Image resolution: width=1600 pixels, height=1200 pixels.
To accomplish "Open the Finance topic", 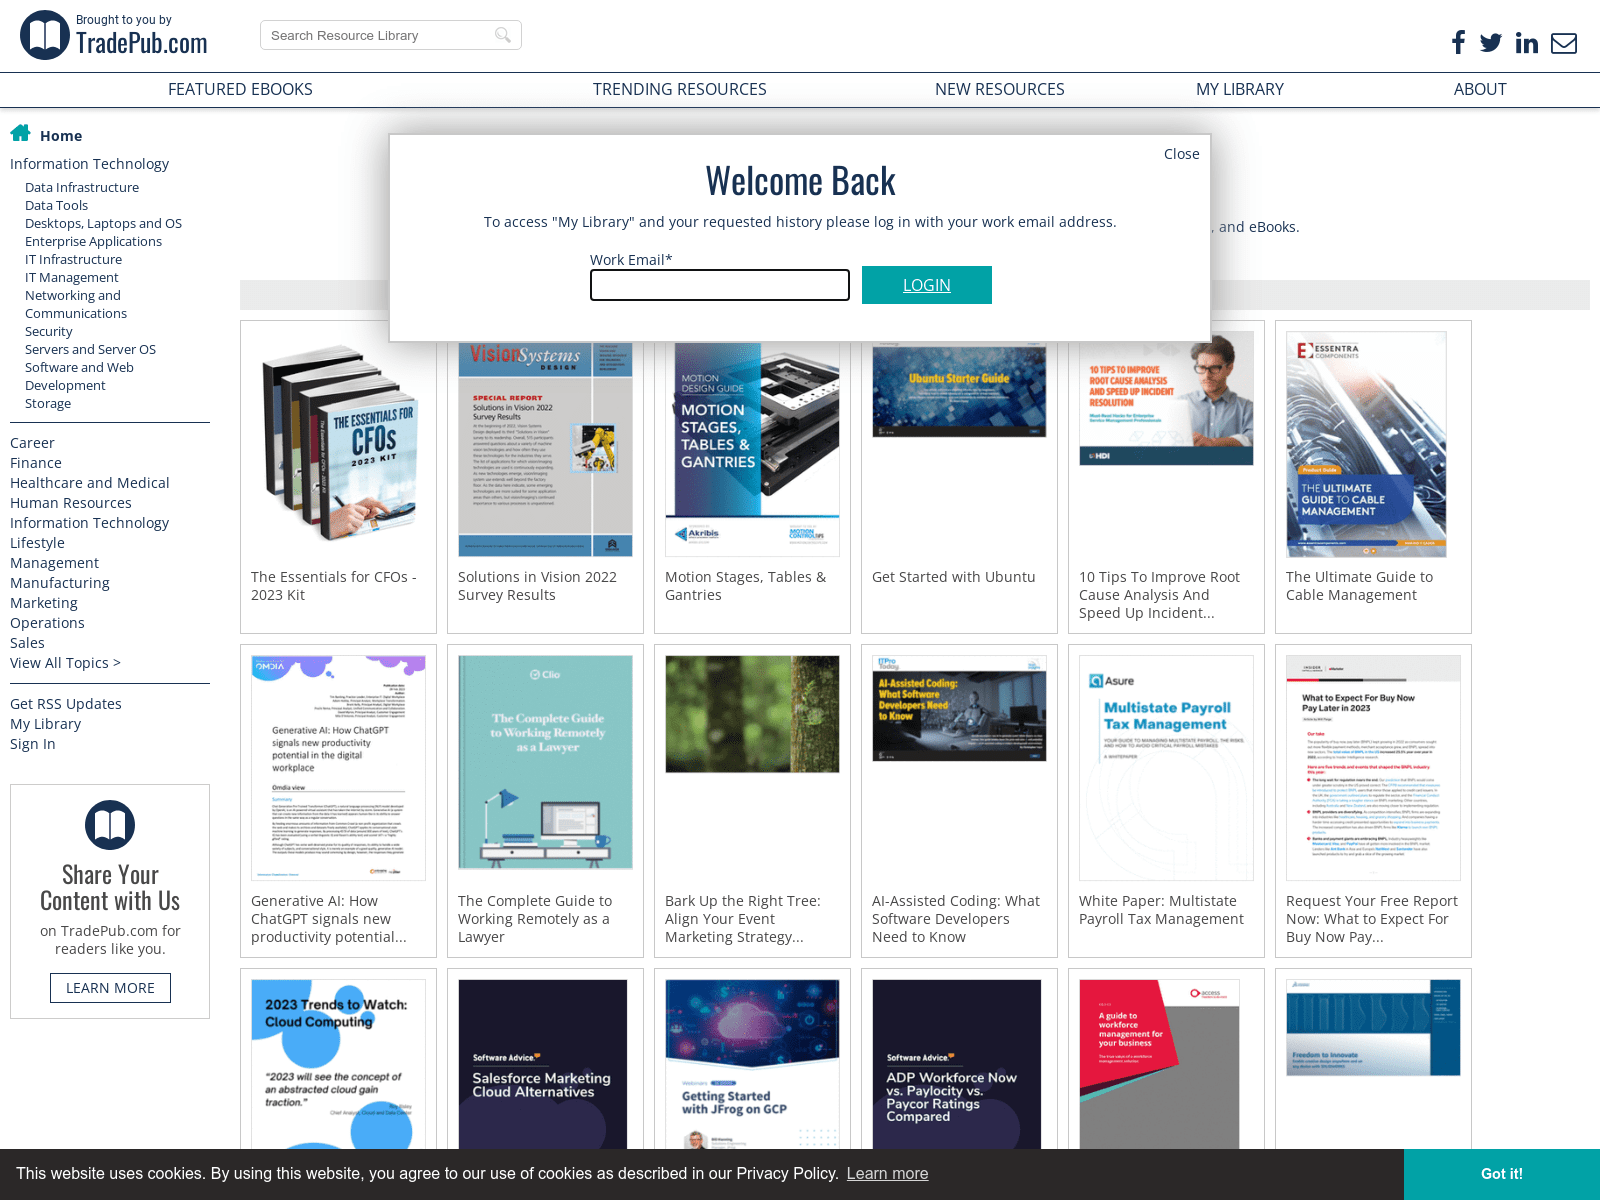I will pyautogui.click(x=36, y=463).
